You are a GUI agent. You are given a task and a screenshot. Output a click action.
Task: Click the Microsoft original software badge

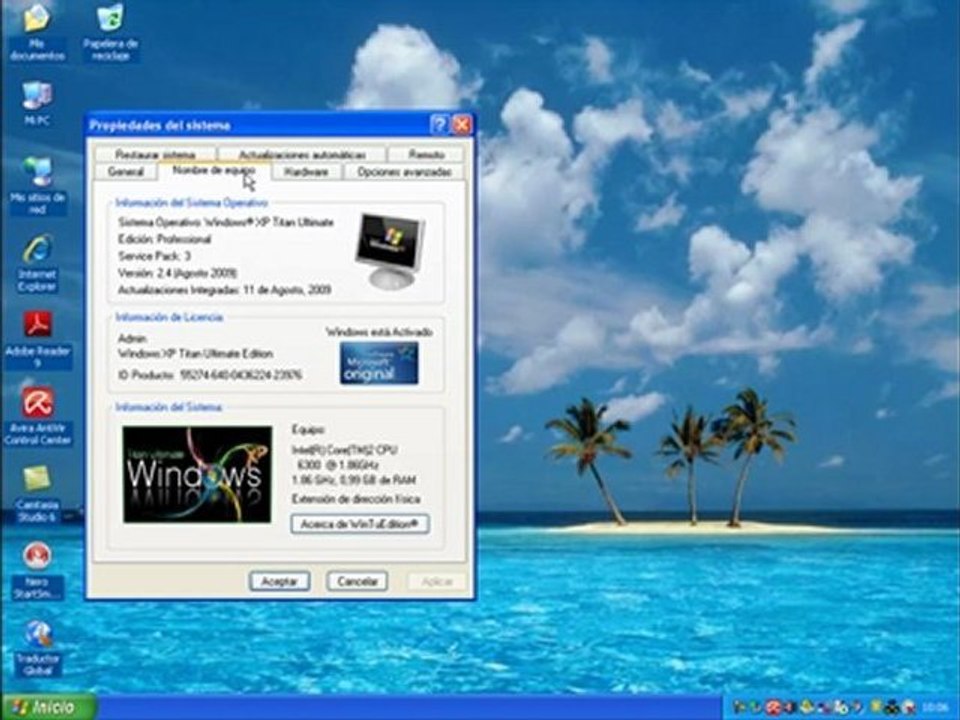click(x=379, y=362)
